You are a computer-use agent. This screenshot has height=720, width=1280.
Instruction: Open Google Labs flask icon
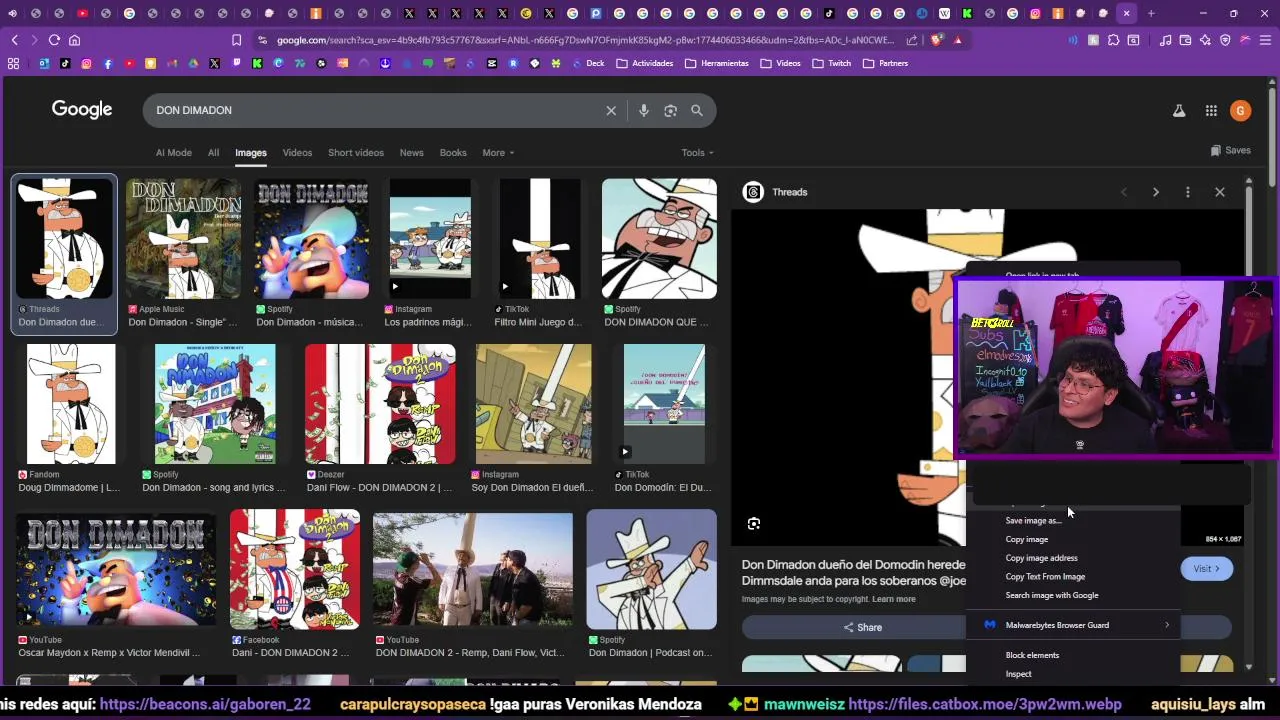pos(1179,111)
